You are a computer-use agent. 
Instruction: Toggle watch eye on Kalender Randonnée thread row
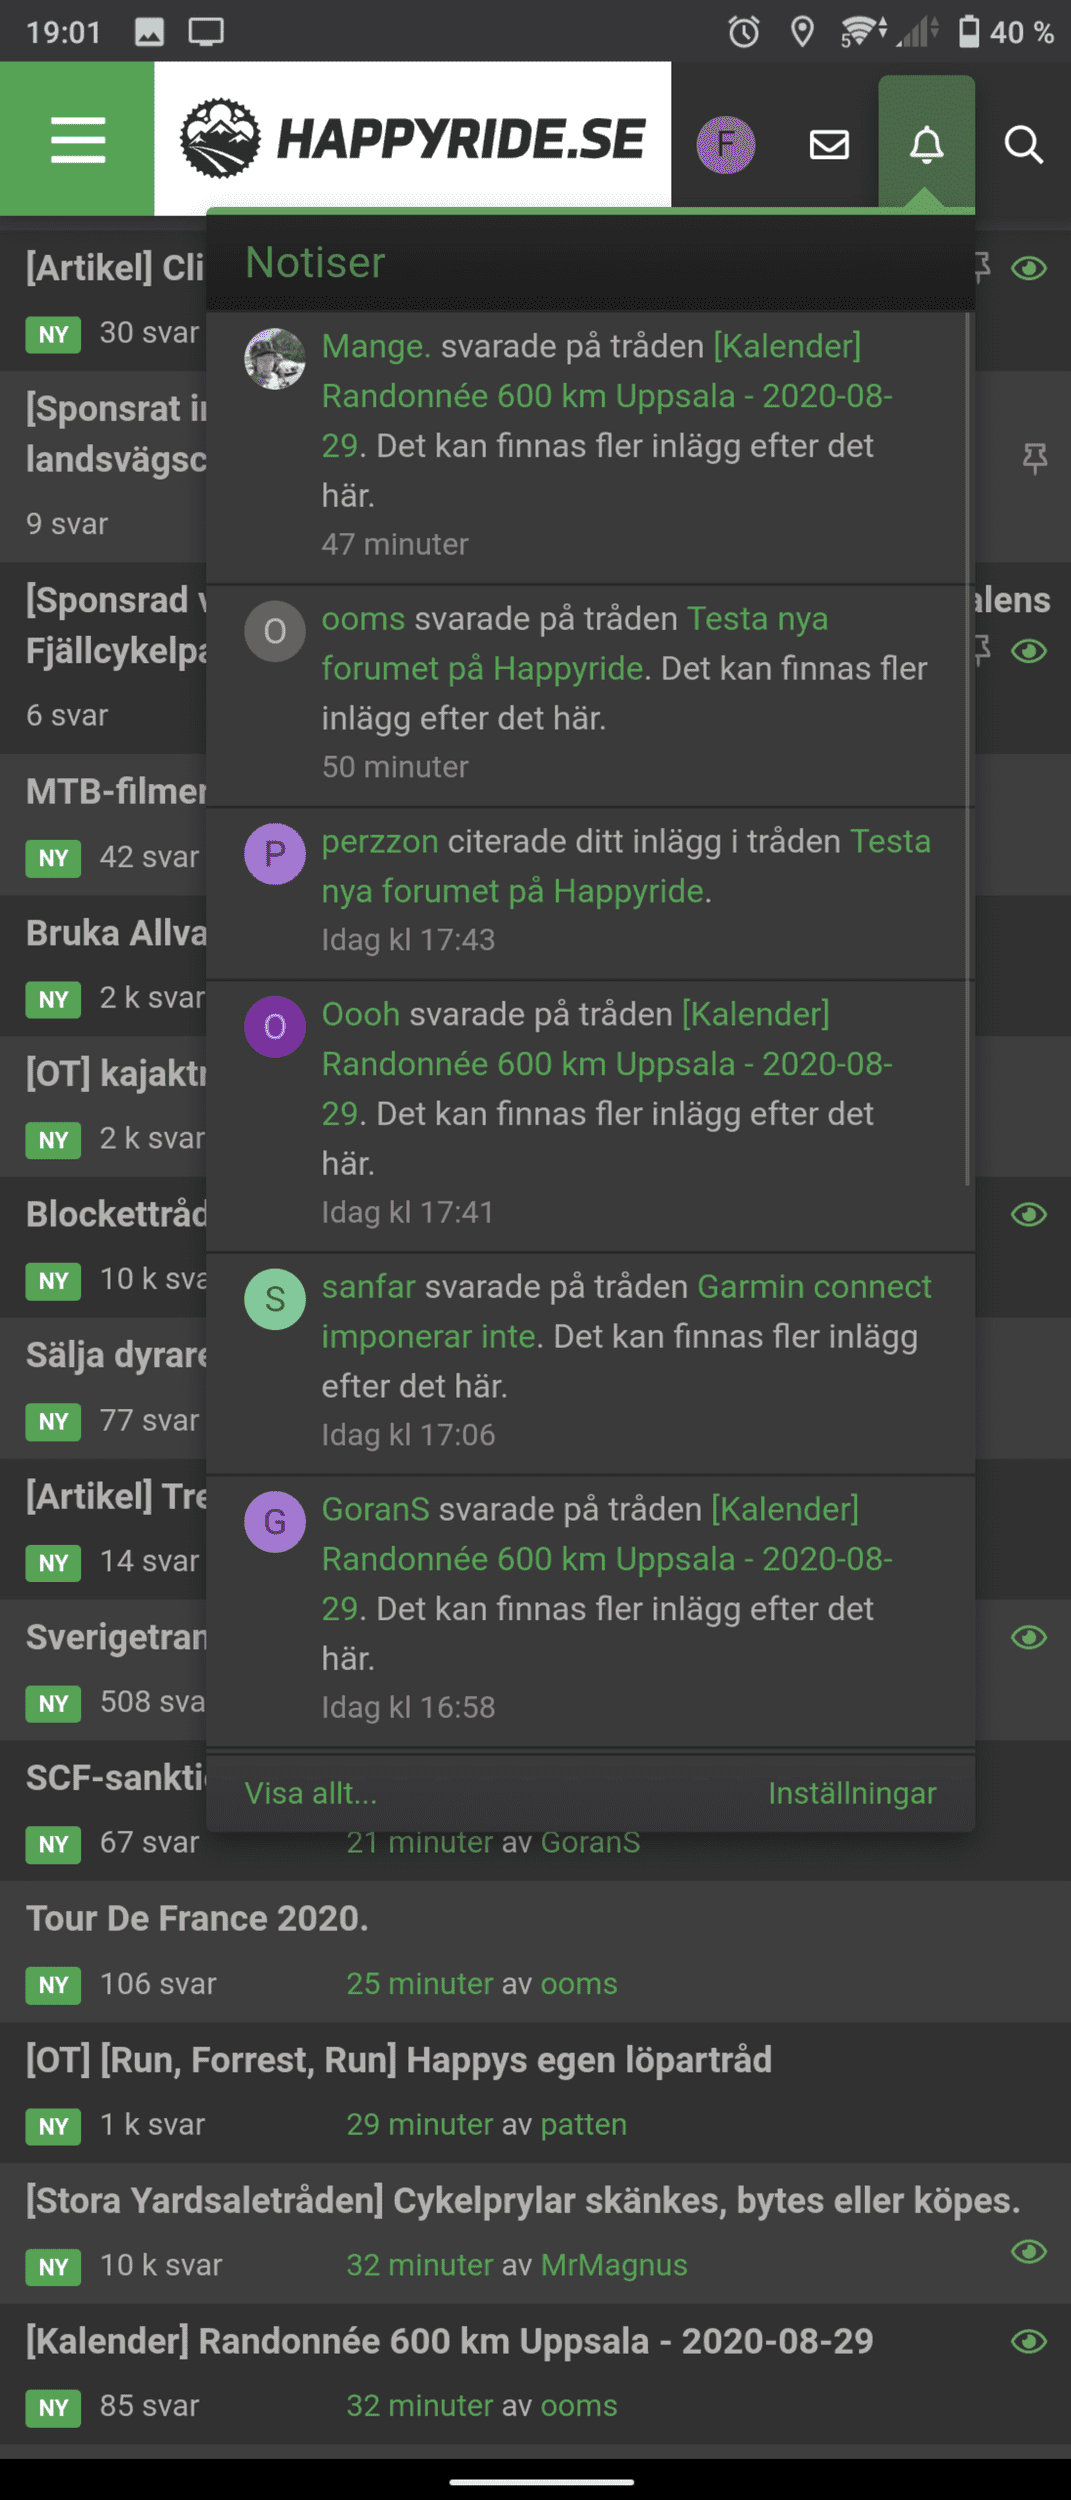click(1028, 2341)
